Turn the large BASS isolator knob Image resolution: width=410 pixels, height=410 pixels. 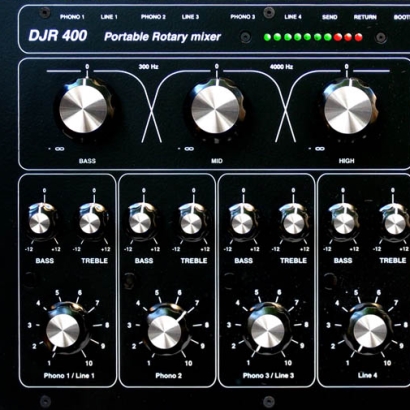pos(84,108)
